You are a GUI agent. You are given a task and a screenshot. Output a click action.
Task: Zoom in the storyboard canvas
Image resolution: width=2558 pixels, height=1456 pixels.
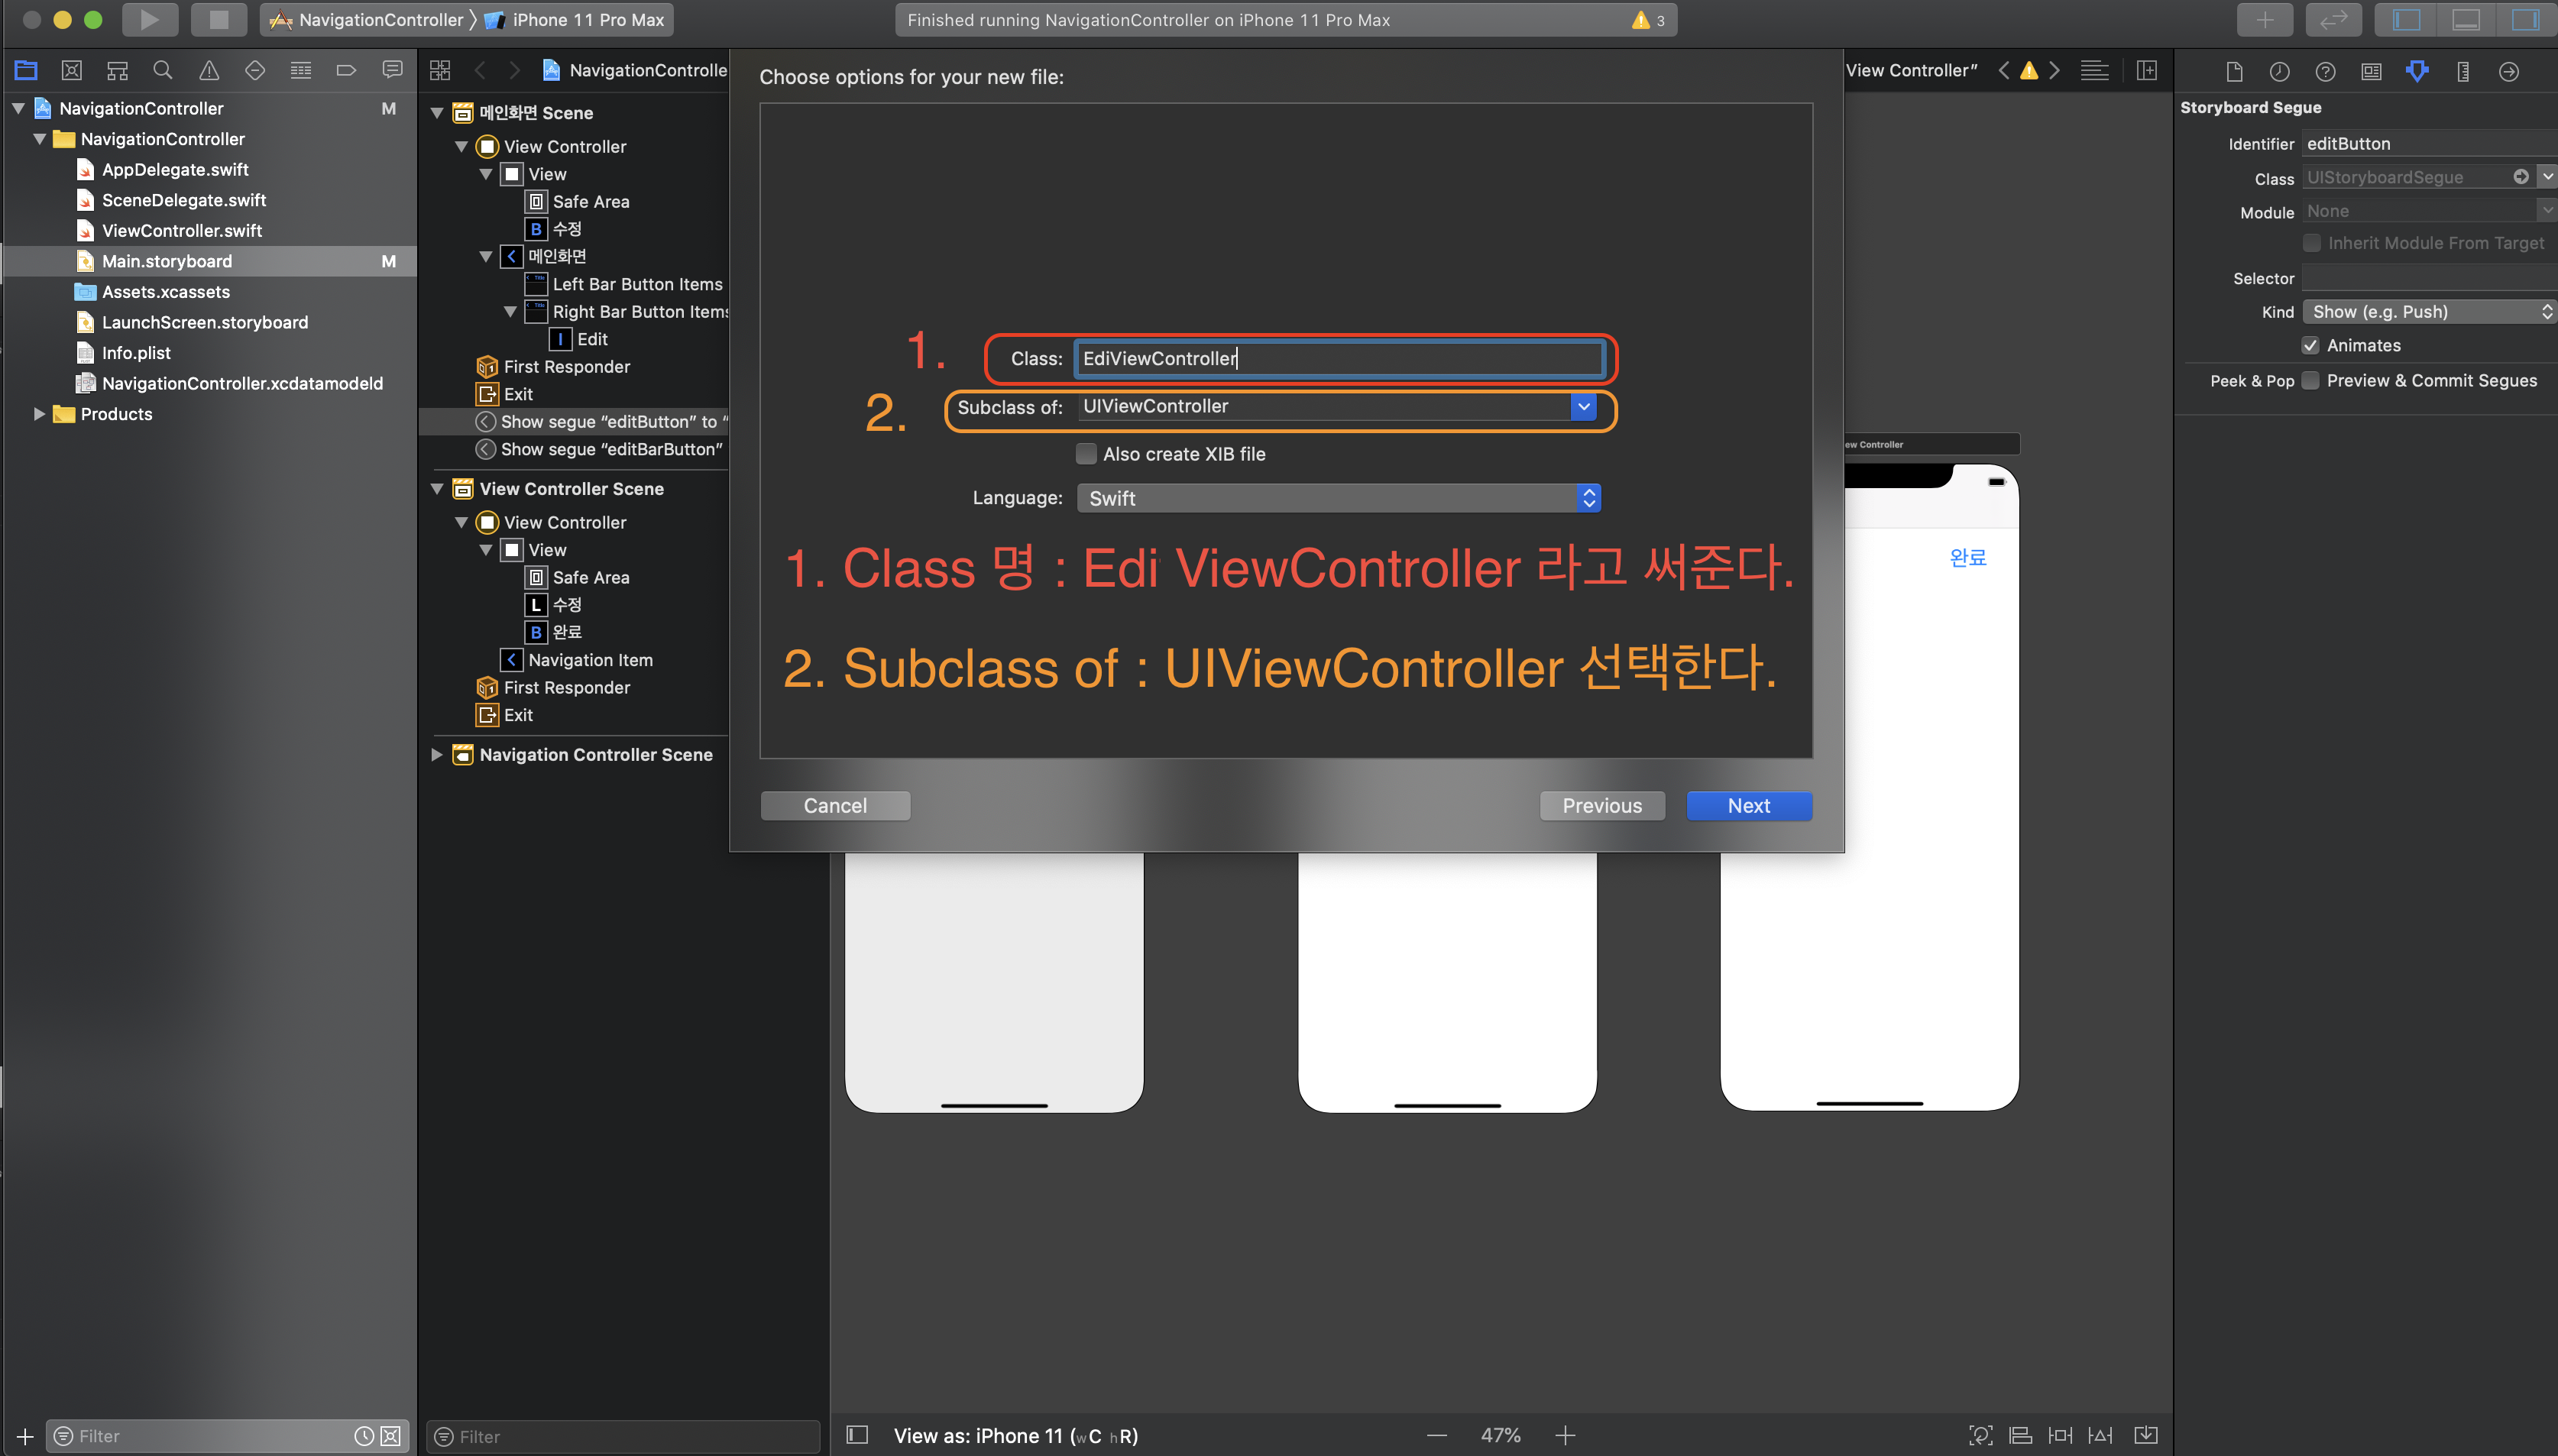pyautogui.click(x=1565, y=1436)
